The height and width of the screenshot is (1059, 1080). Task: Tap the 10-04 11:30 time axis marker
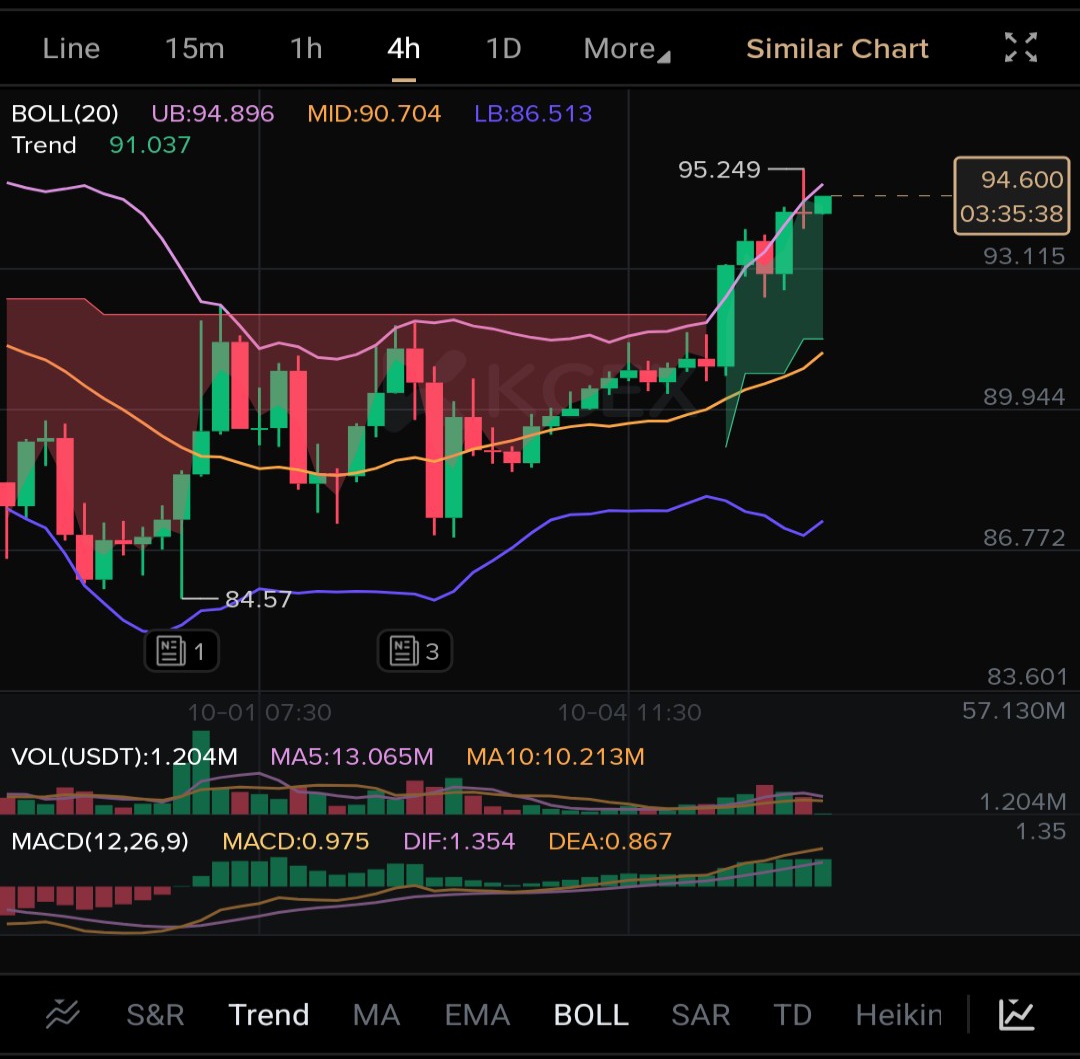tap(629, 712)
